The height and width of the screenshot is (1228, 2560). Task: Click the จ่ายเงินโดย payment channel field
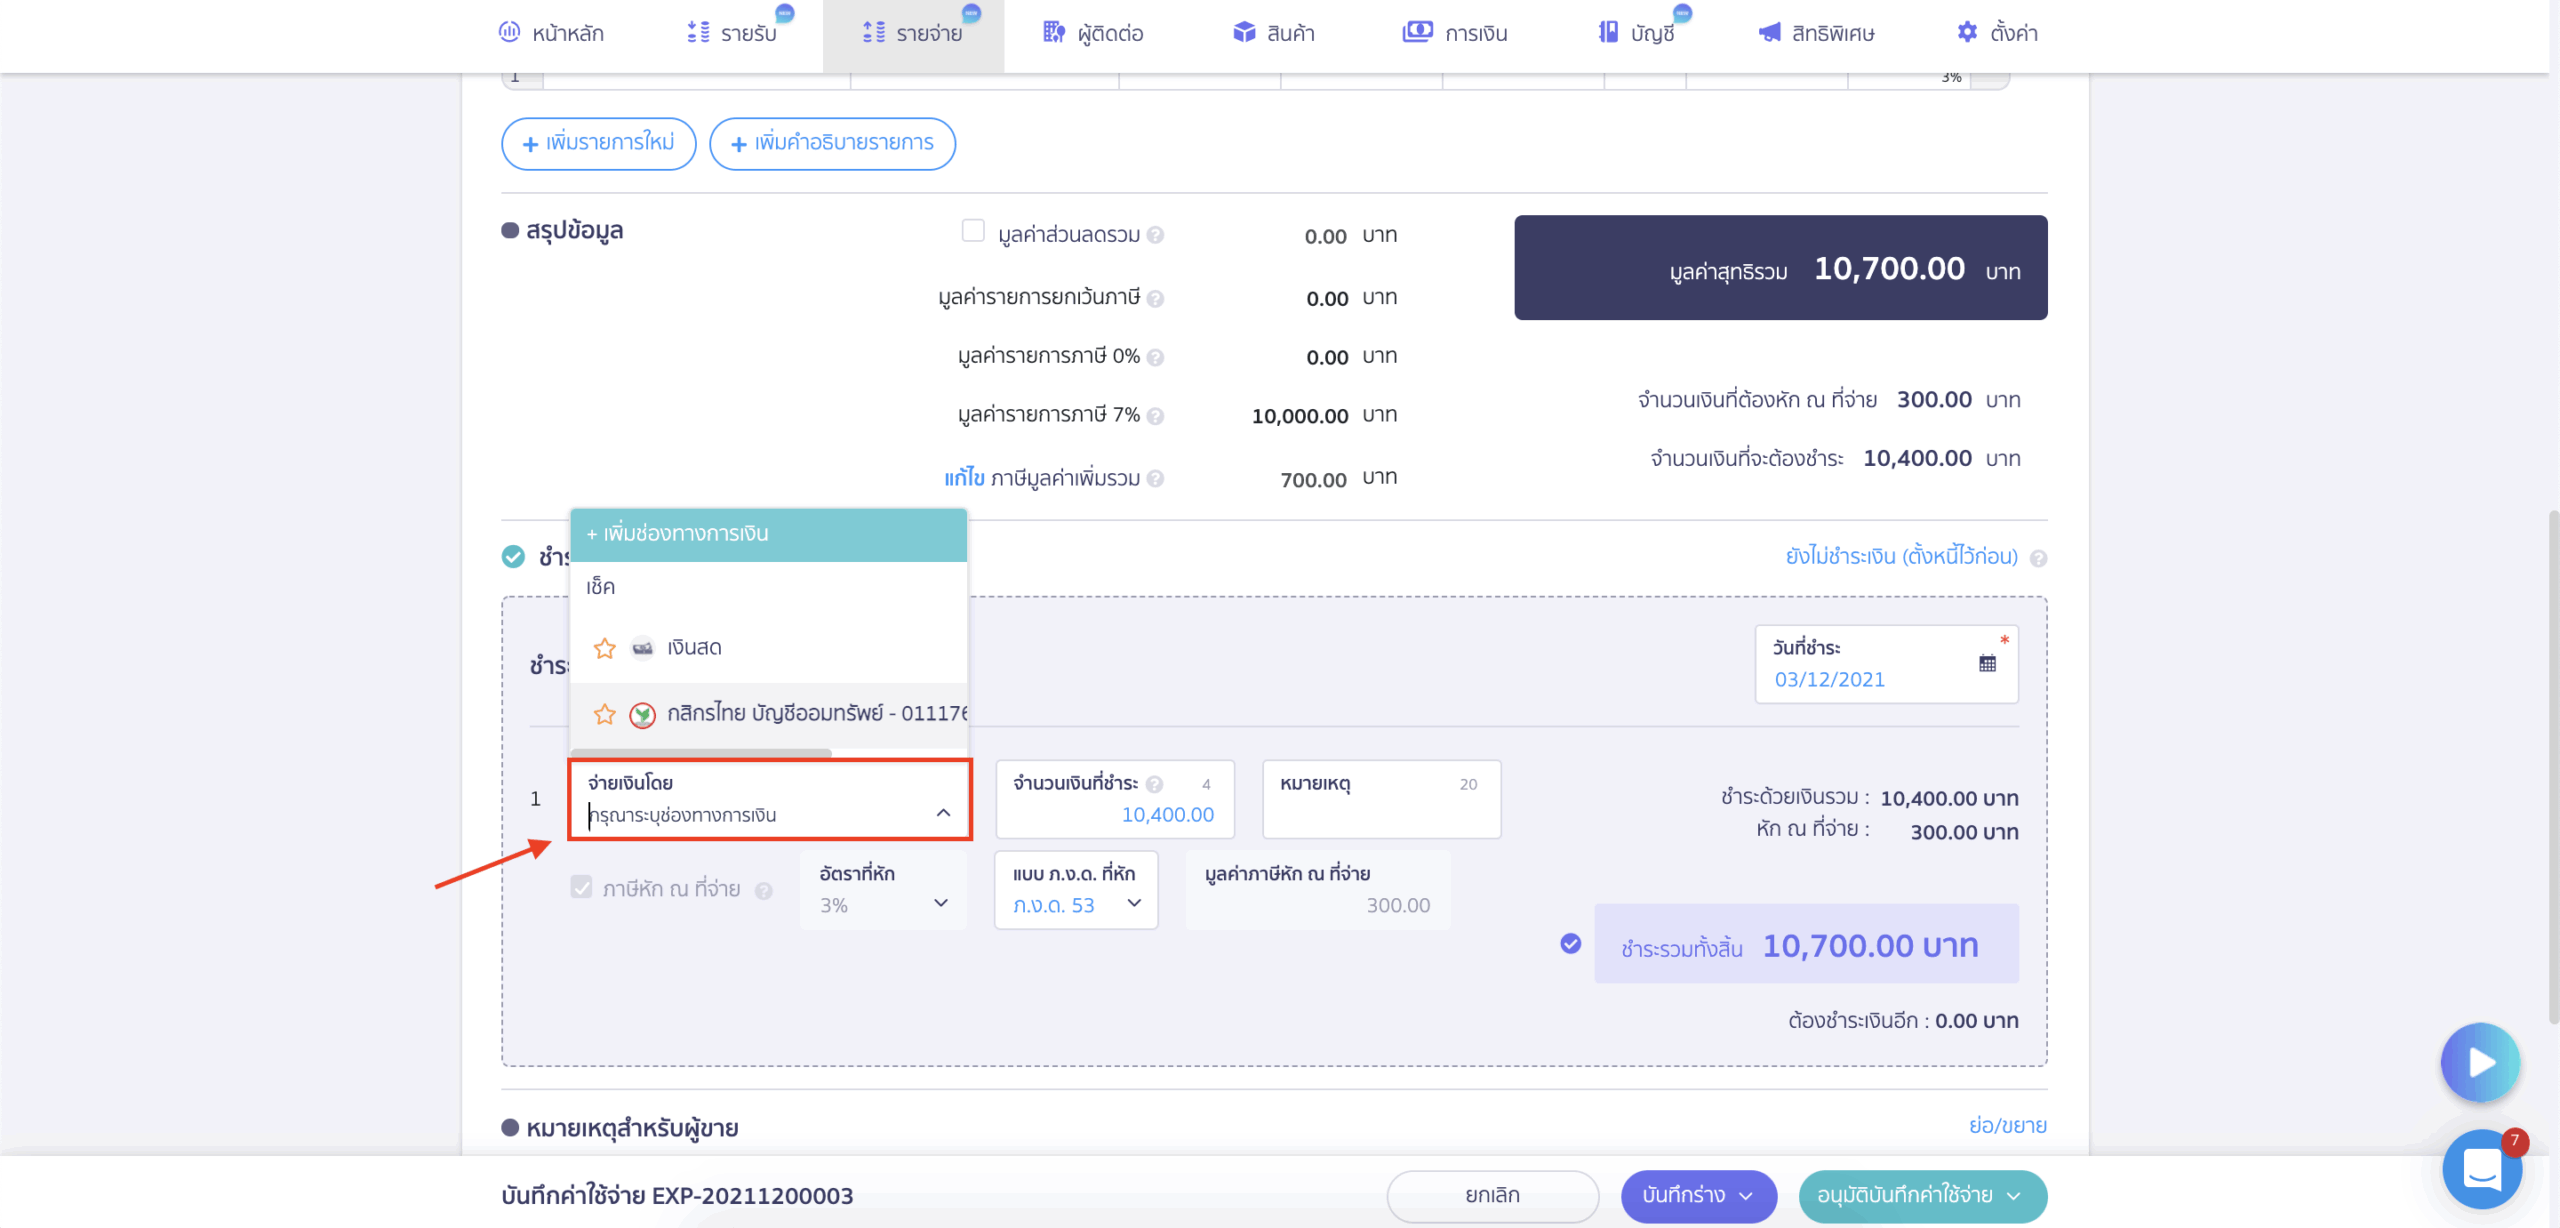click(769, 799)
